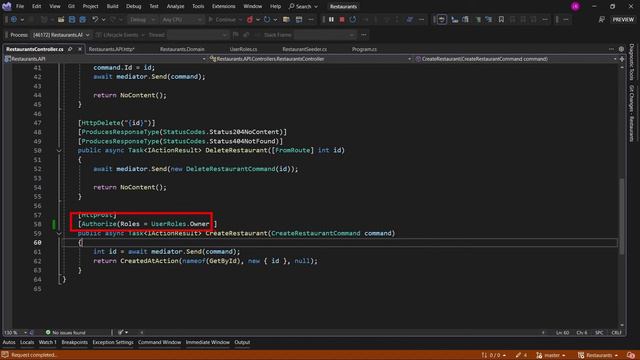Screen dimensions: 640x360
Task: Switch to the Program.cs tab
Action: [x=364, y=49]
